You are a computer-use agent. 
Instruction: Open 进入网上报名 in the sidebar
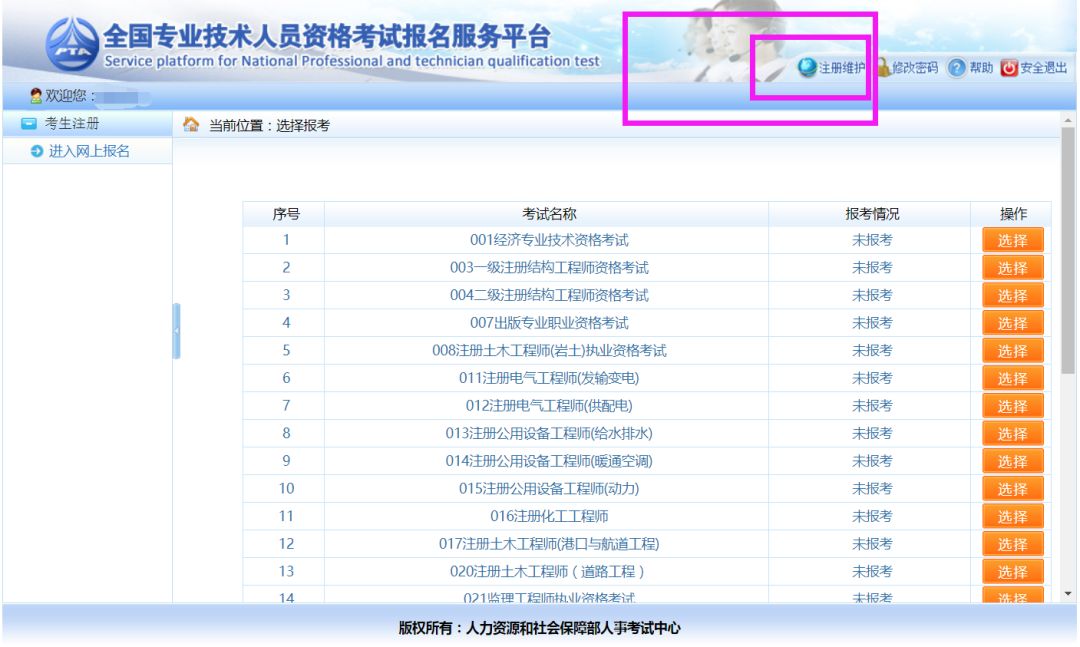[89, 151]
